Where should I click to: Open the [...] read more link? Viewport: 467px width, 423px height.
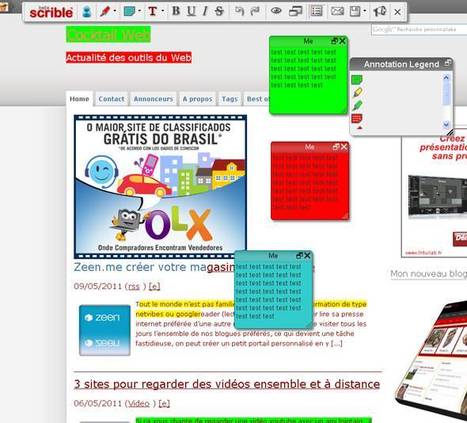pyautogui.click(x=336, y=343)
